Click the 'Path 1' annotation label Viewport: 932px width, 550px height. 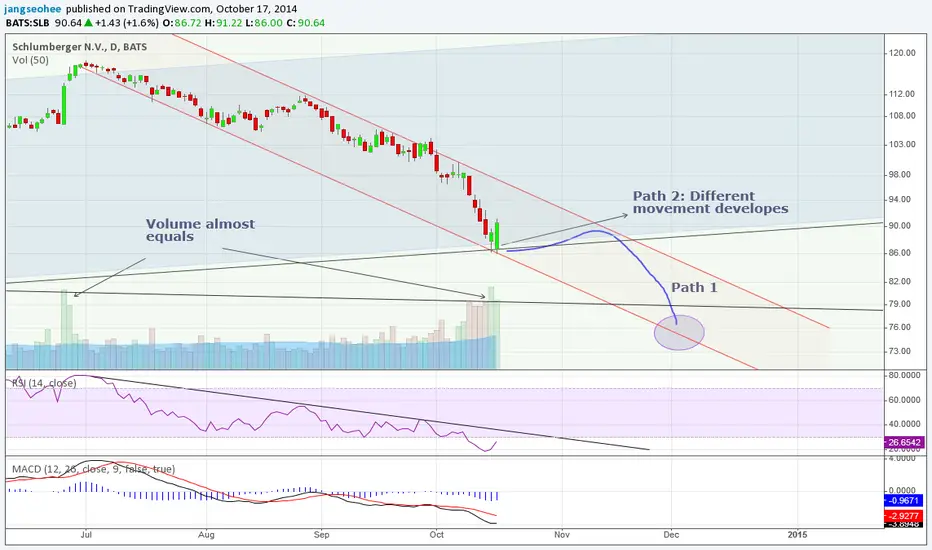[x=694, y=288]
